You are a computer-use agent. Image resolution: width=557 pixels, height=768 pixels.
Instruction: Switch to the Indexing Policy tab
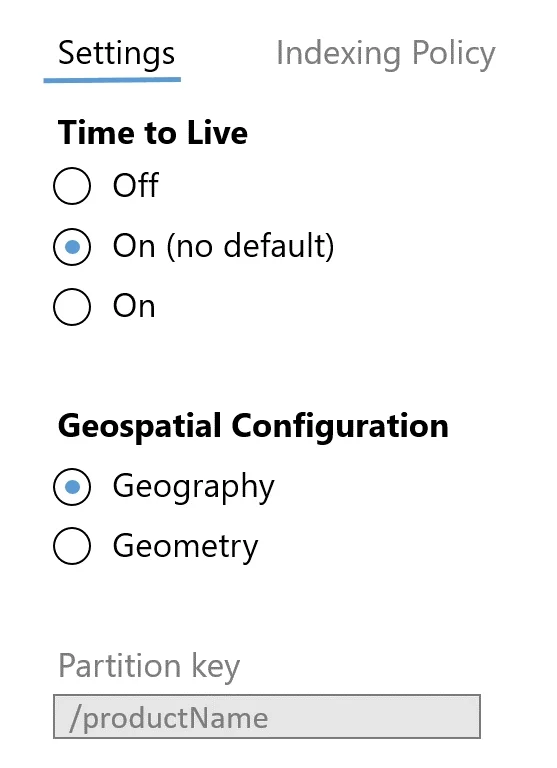386,53
